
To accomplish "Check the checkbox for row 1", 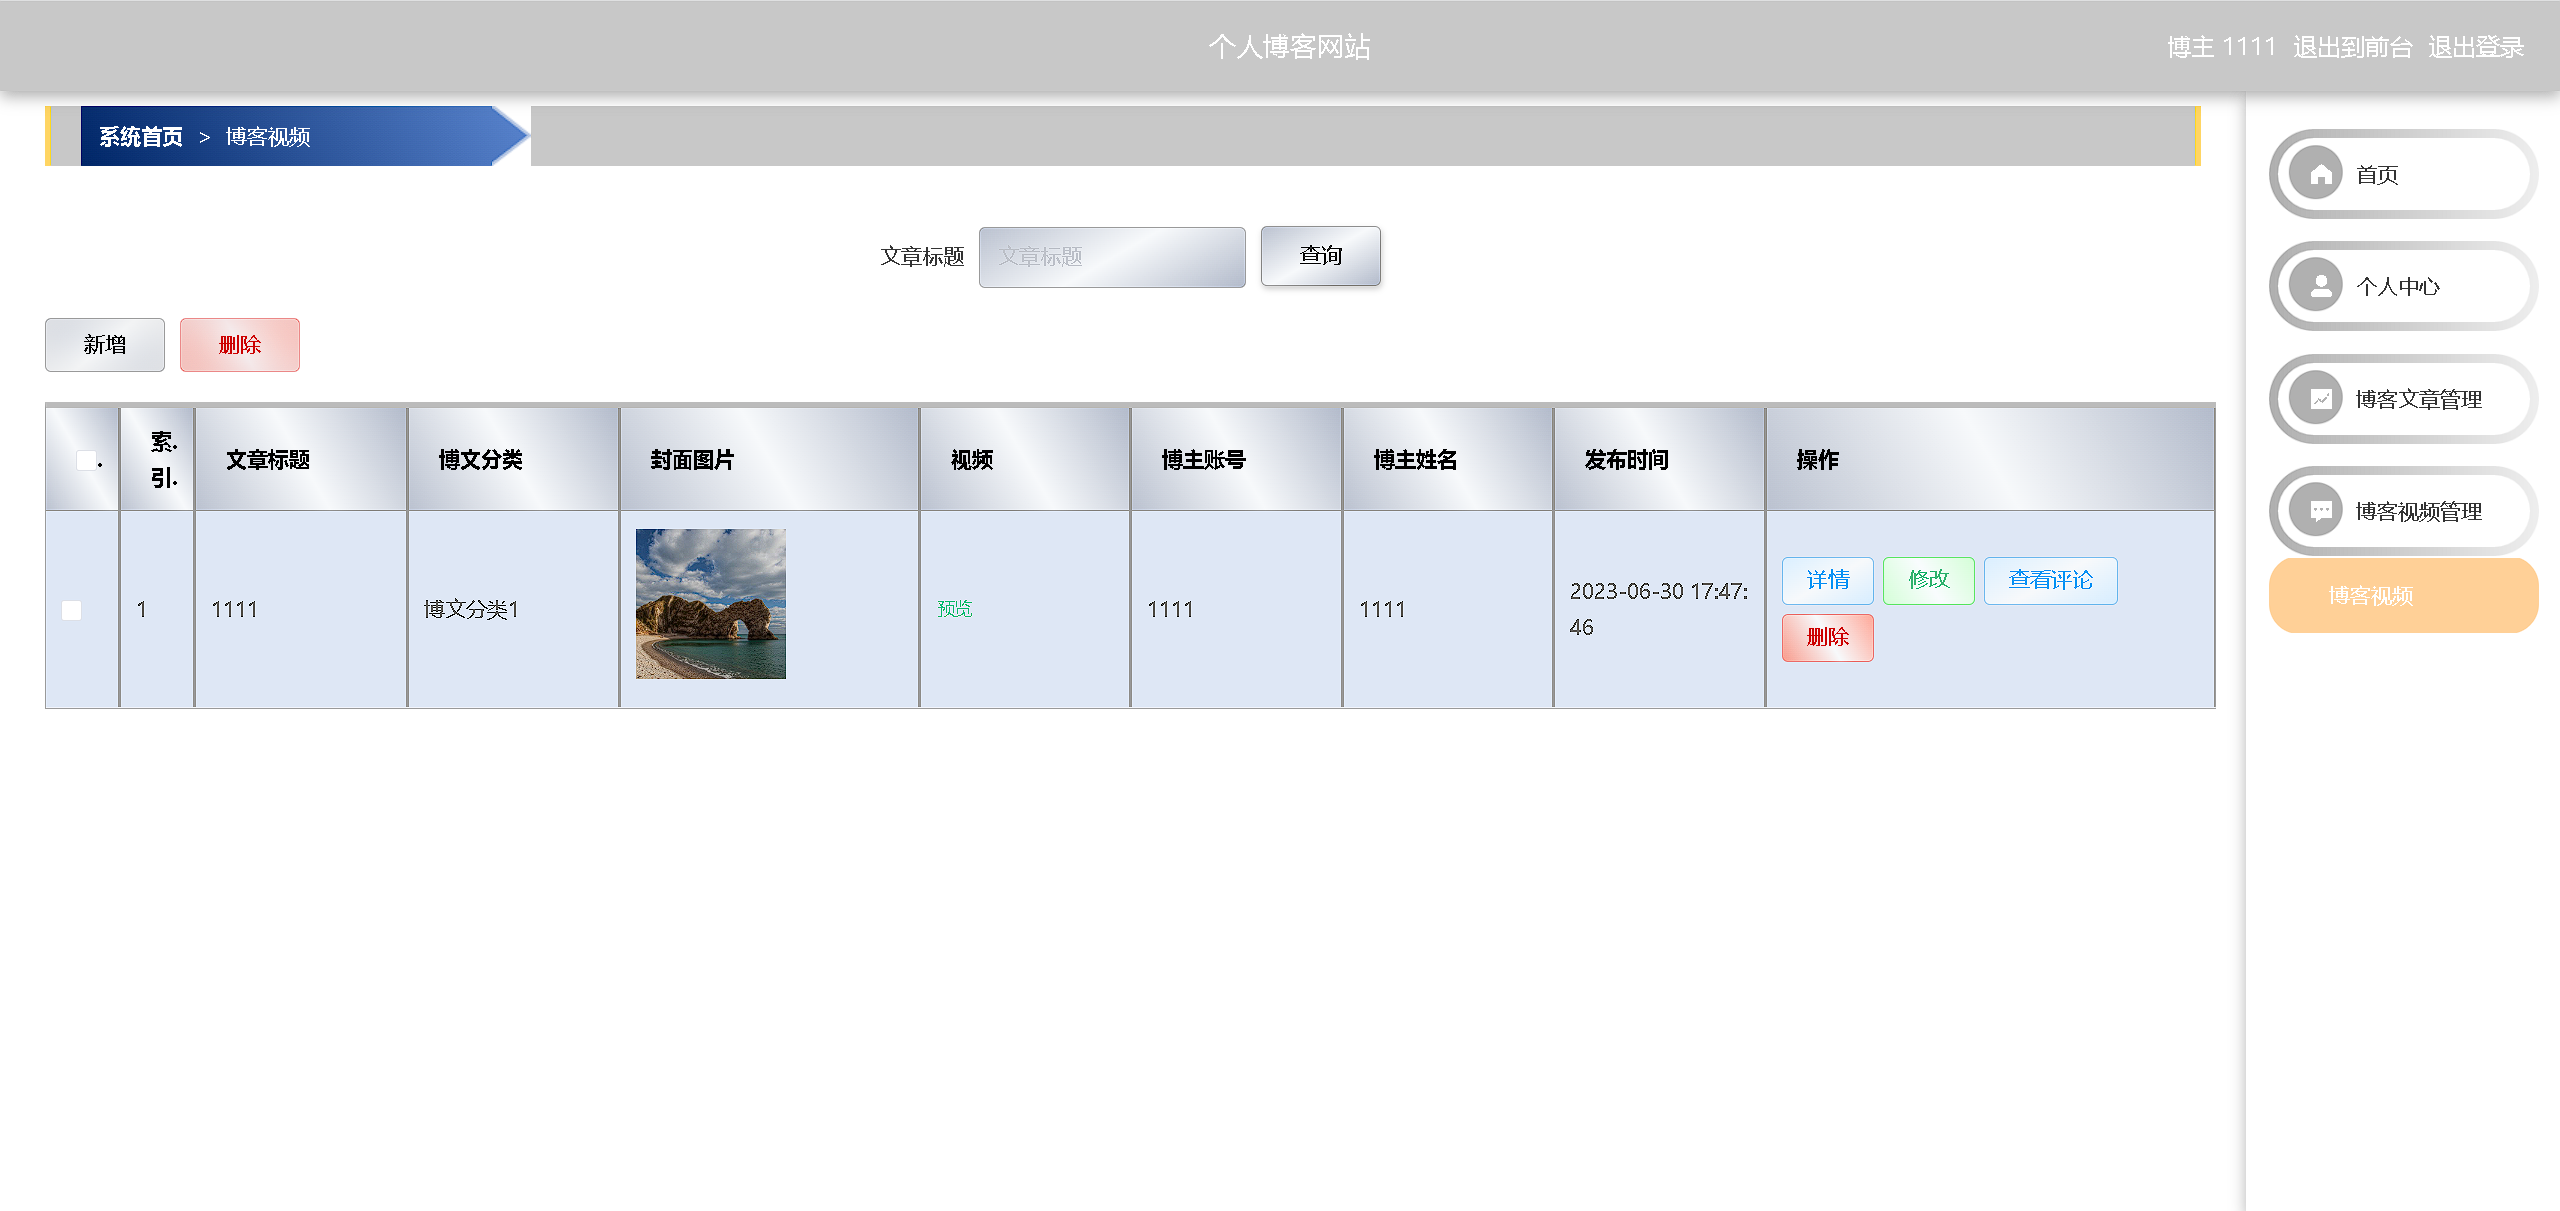I will click(72, 610).
